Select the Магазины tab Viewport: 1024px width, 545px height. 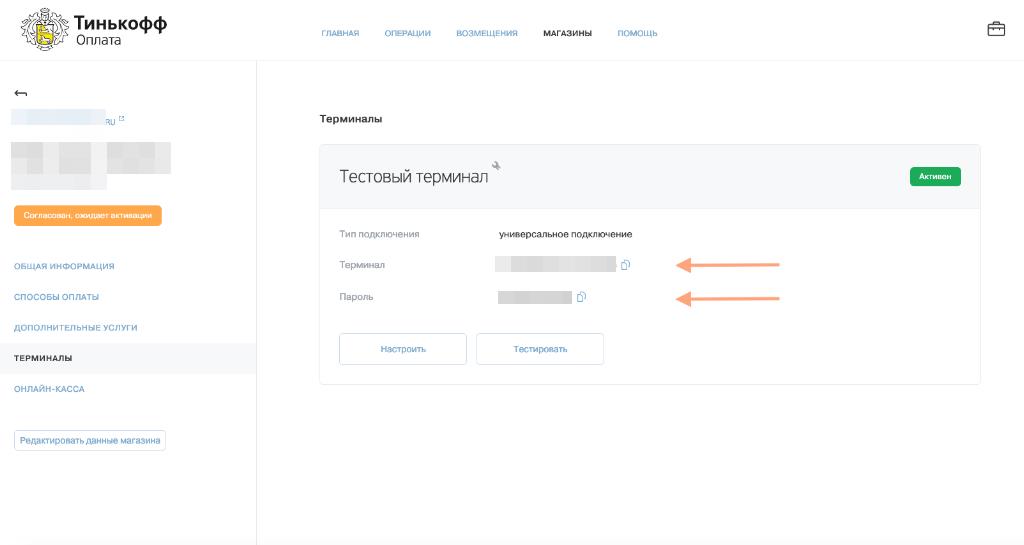[x=567, y=33]
